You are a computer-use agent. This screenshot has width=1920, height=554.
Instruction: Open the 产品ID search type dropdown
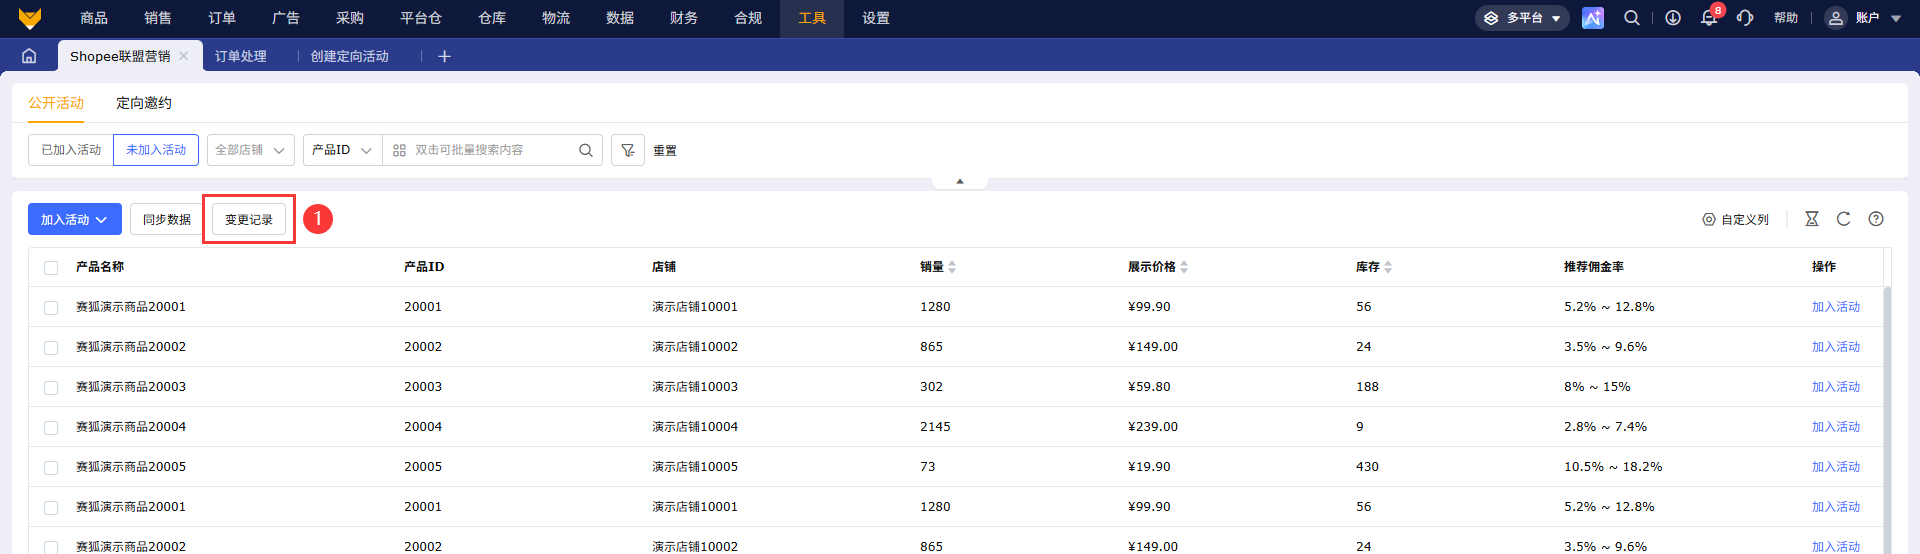tap(343, 150)
